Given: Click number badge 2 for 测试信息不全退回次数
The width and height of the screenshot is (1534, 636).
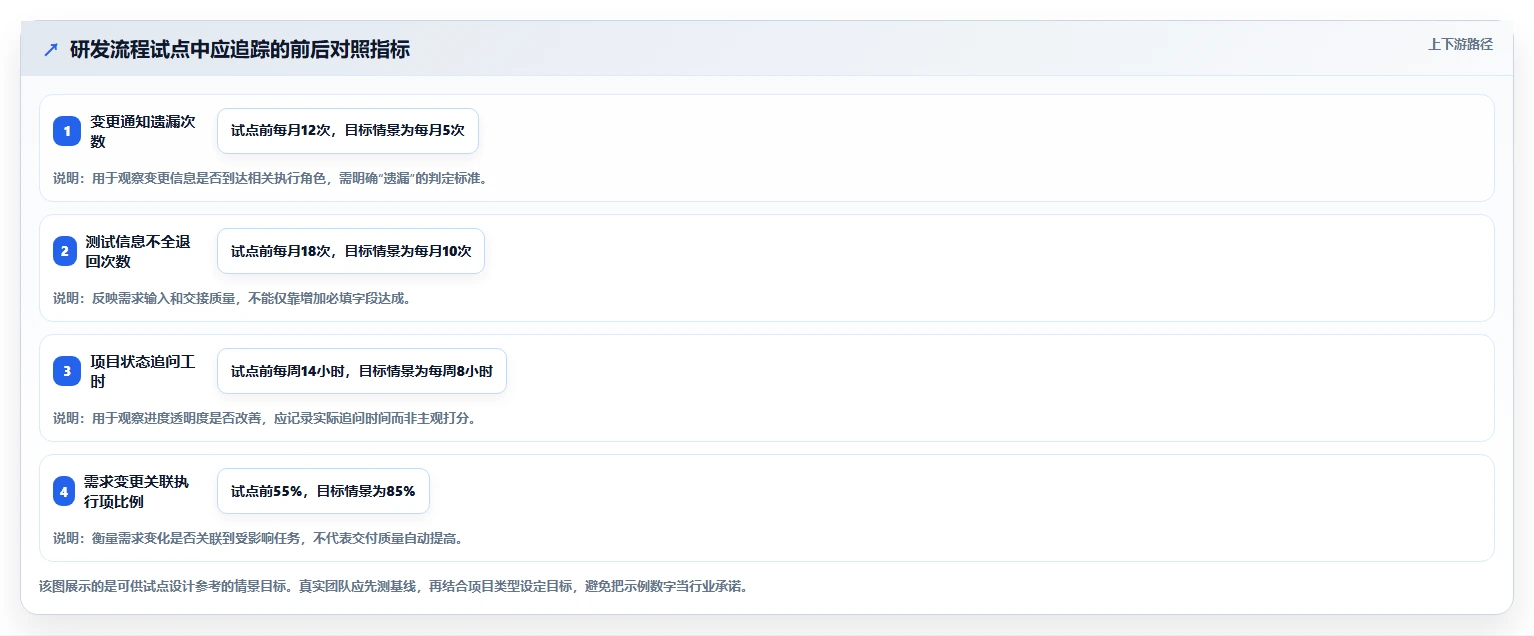Looking at the screenshot, I should pyautogui.click(x=65, y=251).
